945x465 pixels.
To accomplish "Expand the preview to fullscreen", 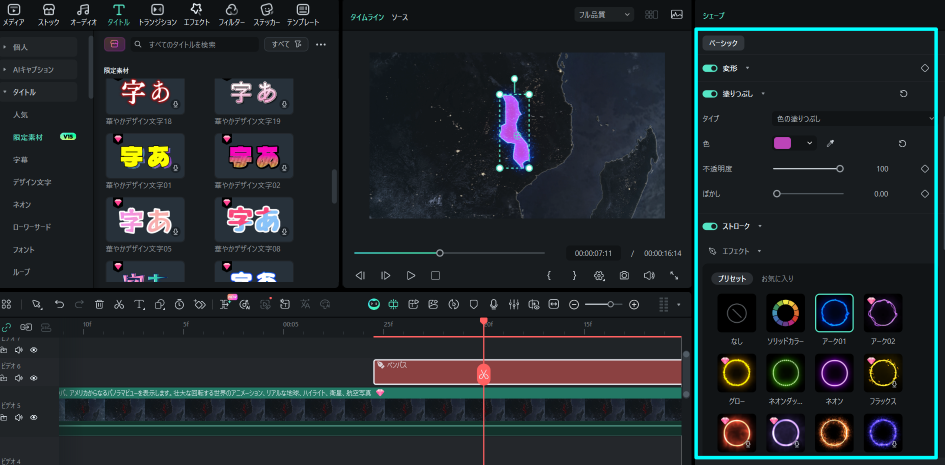I will (x=674, y=275).
